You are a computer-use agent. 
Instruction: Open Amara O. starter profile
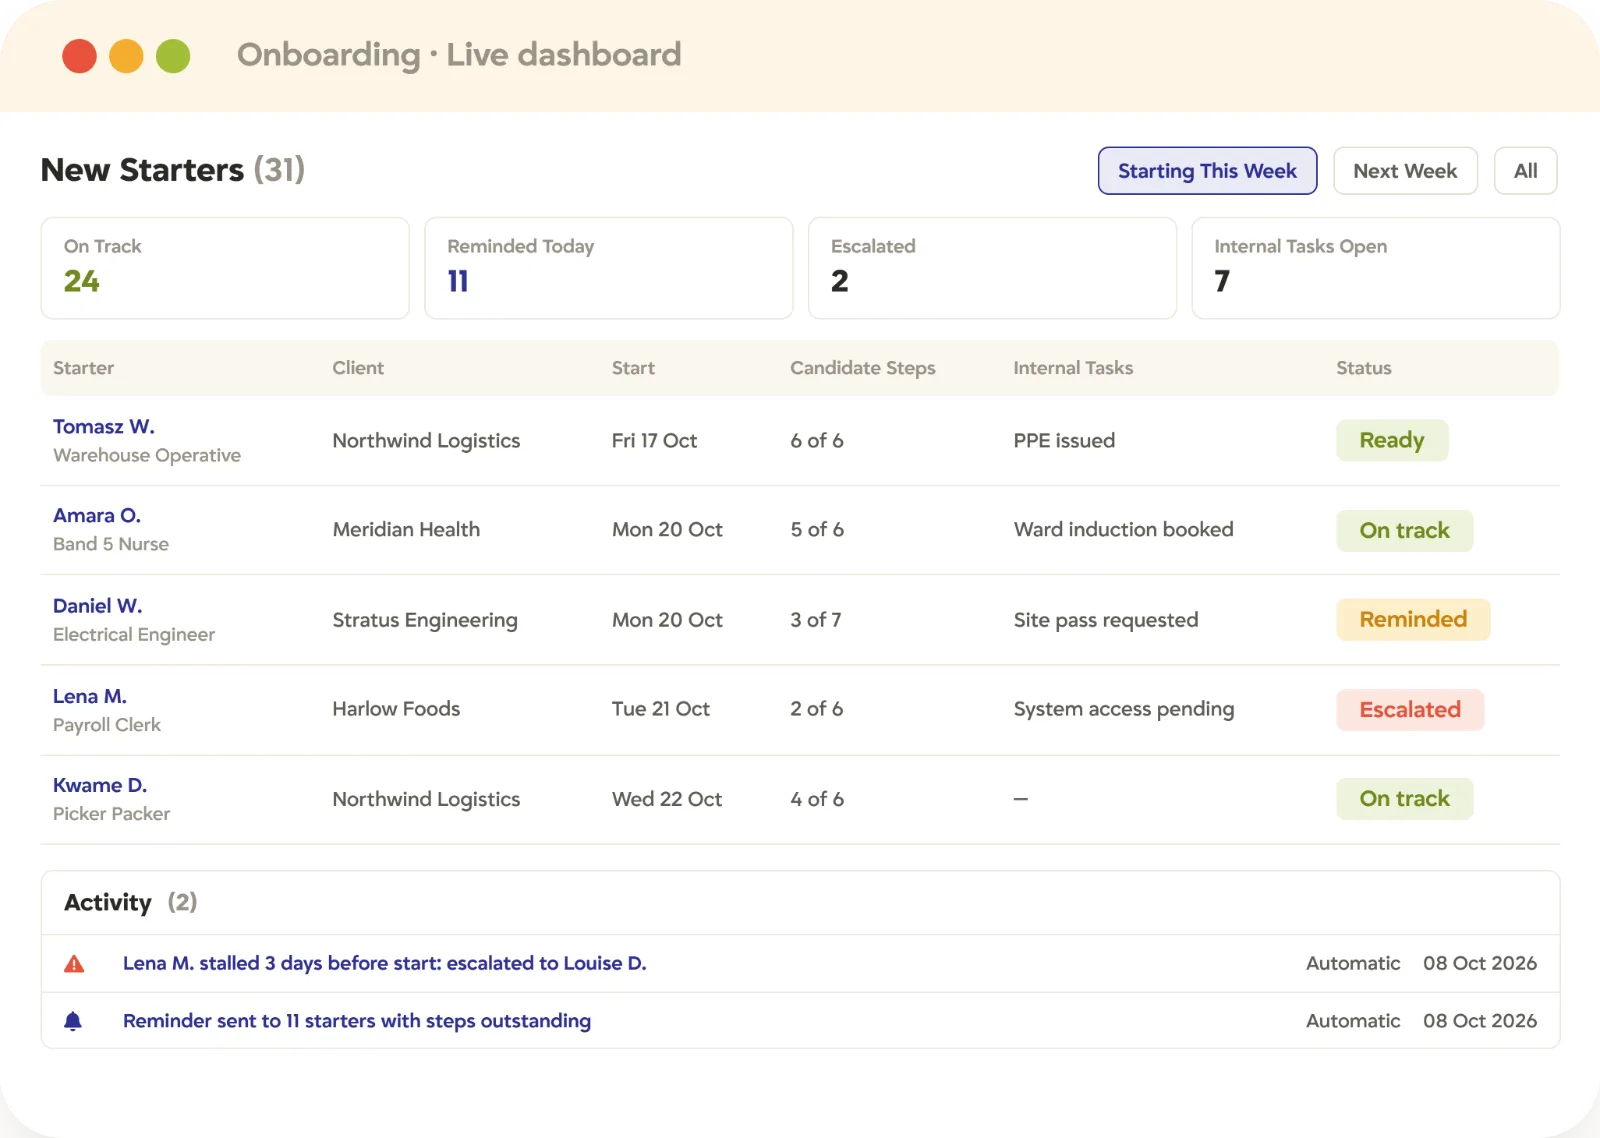tap(97, 516)
